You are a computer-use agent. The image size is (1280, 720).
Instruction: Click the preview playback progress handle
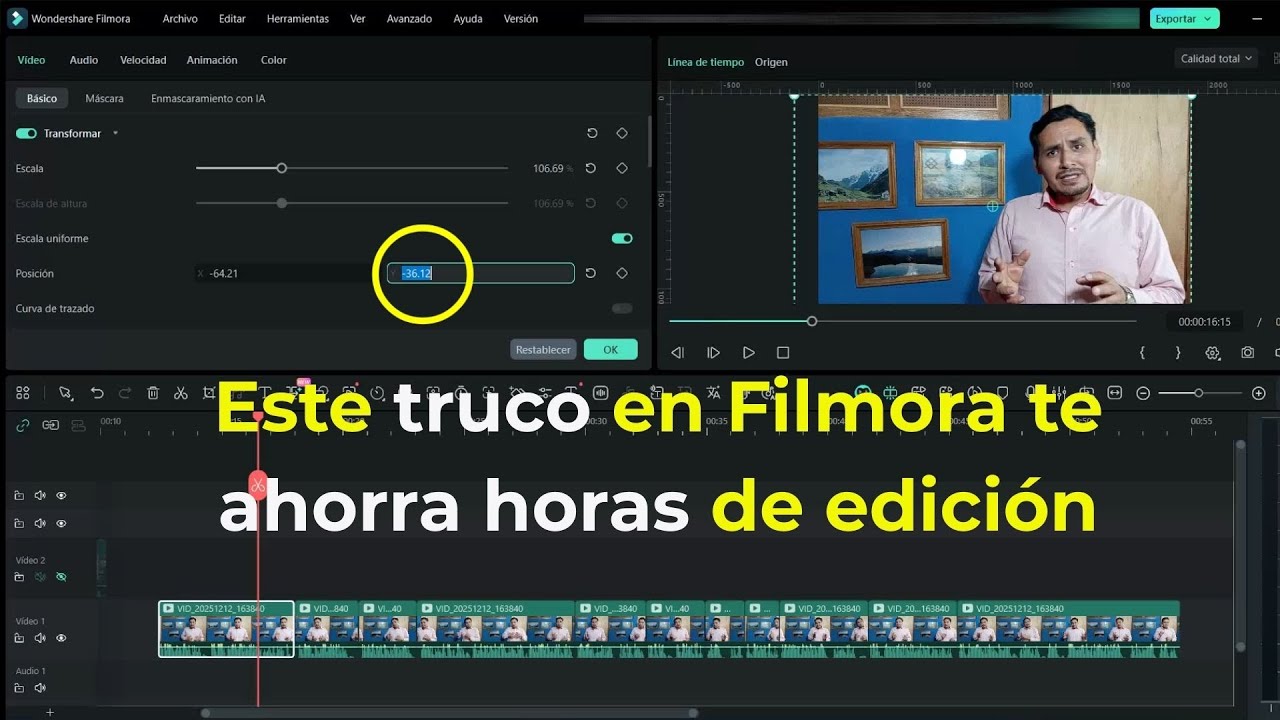[x=812, y=321]
